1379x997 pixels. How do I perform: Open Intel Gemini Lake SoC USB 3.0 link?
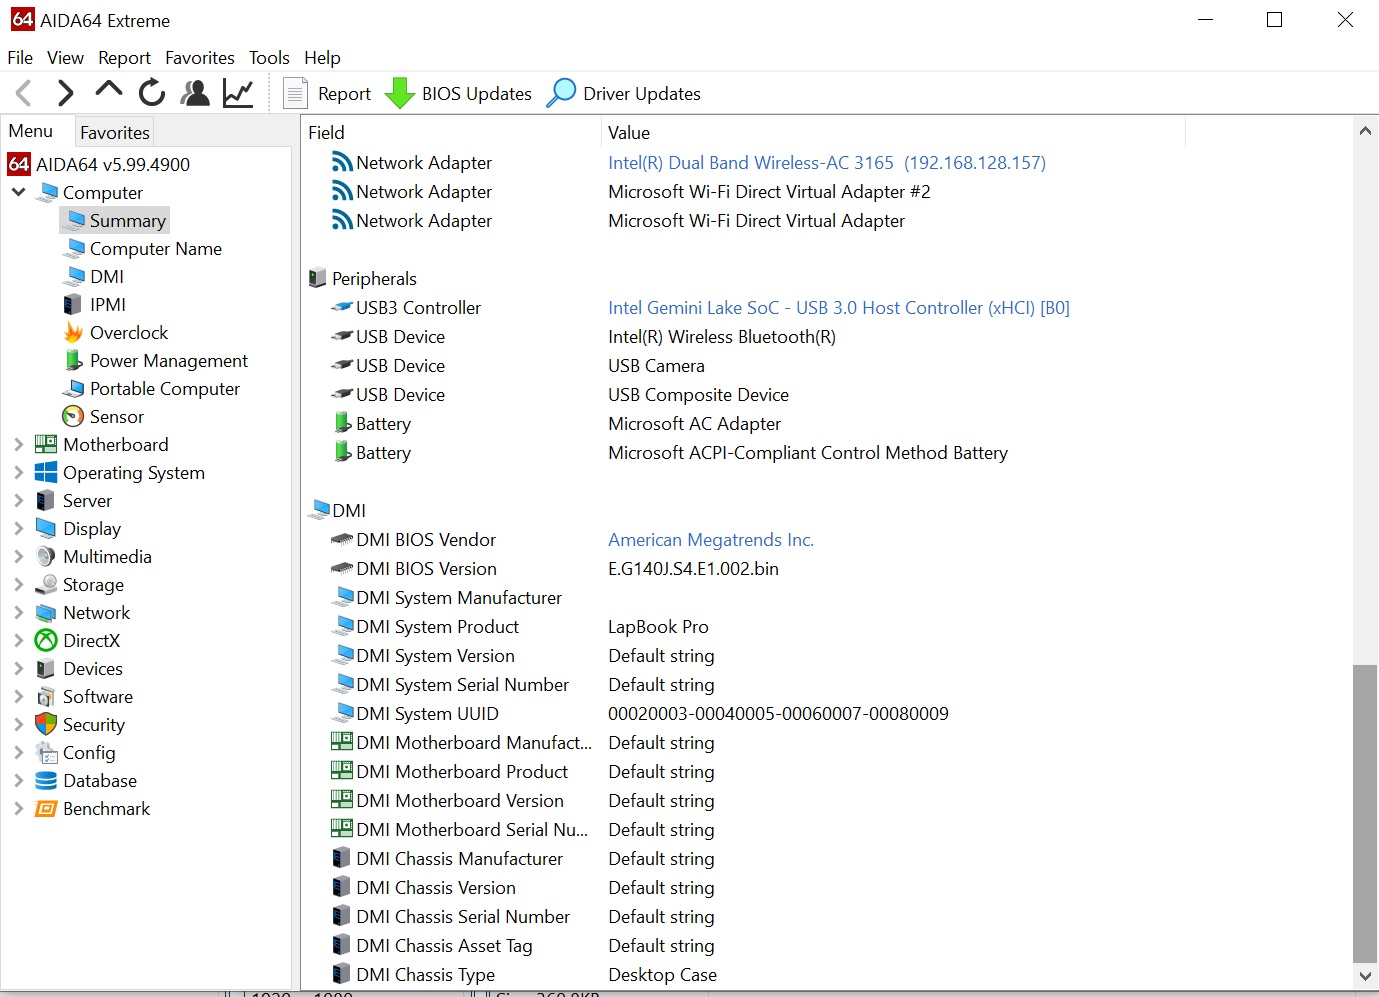(x=839, y=307)
